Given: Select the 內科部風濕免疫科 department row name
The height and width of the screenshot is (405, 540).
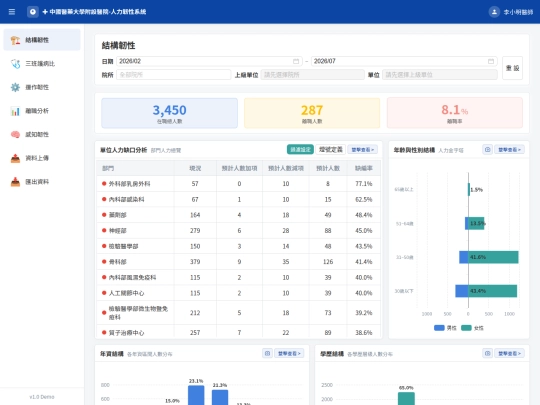Looking at the screenshot, I should pyautogui.click(x=132, y=278).
